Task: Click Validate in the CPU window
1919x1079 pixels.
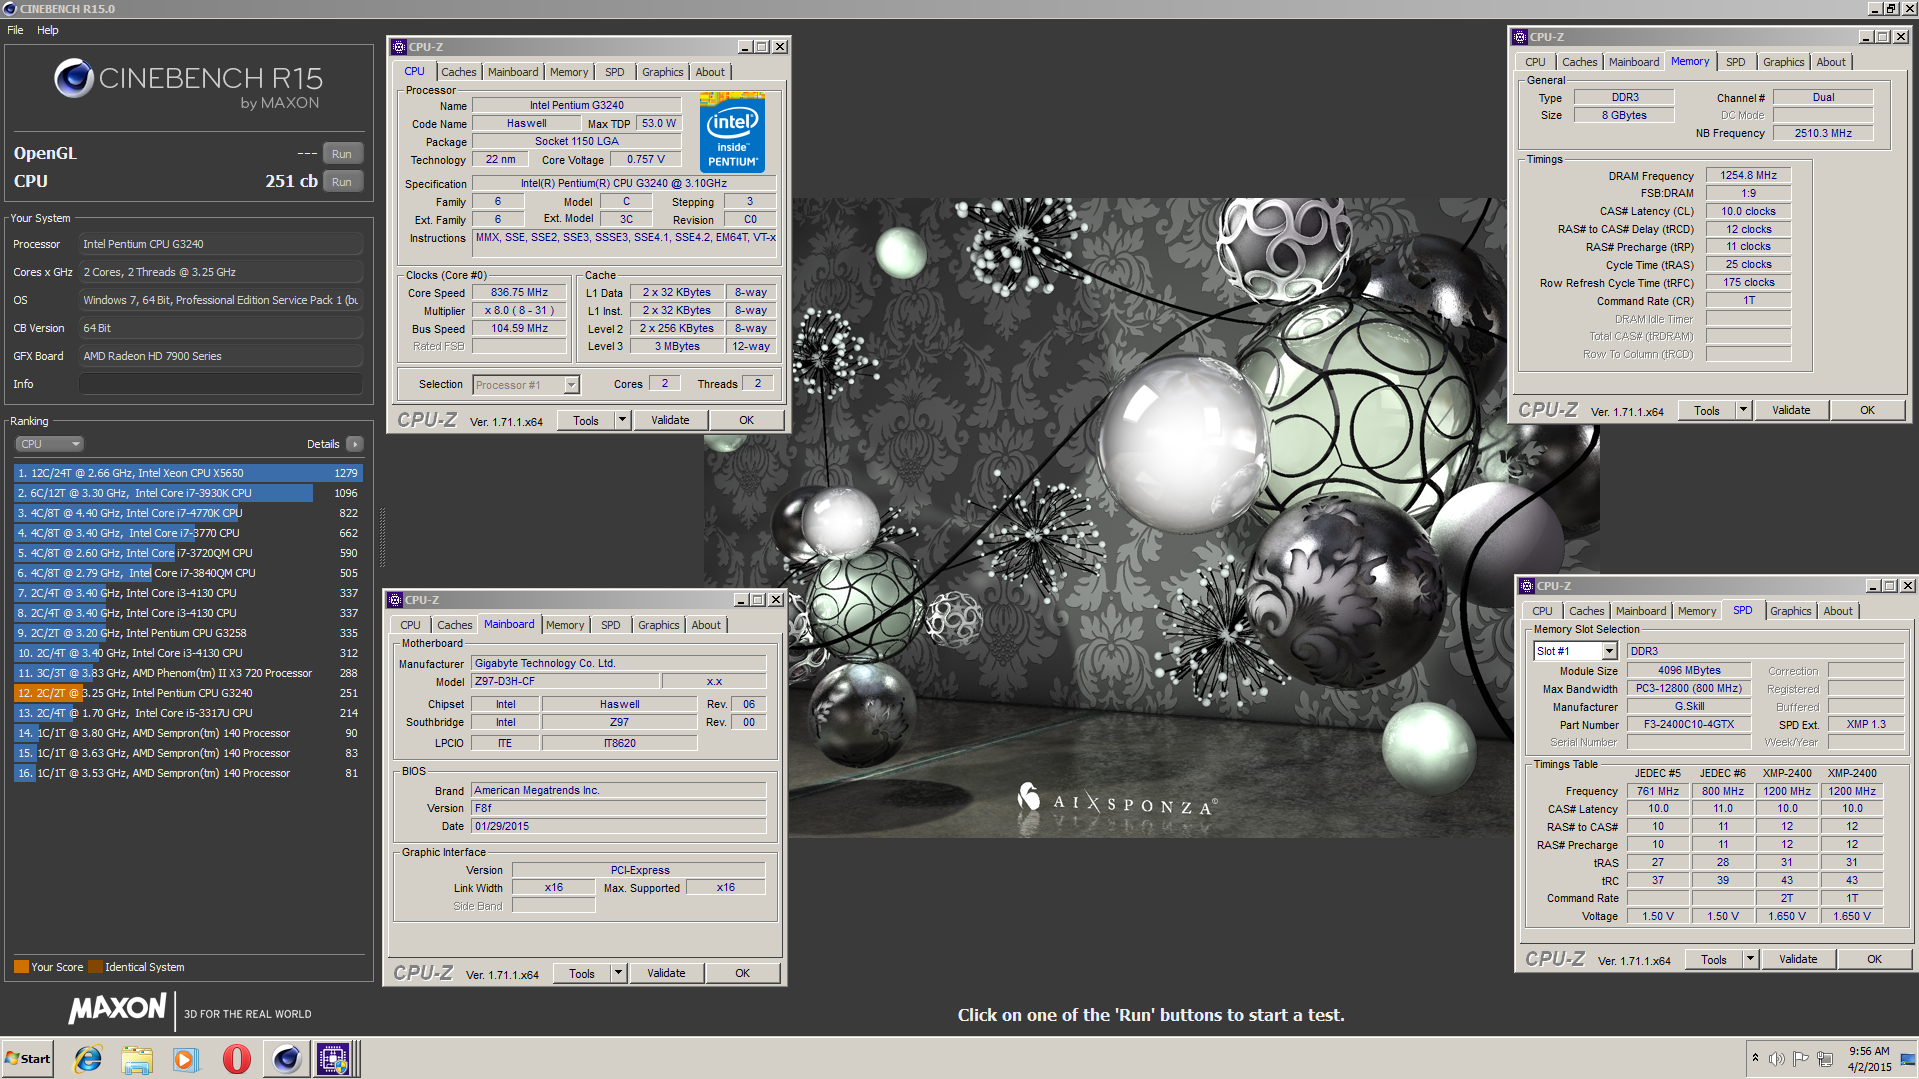Action: 670,420
